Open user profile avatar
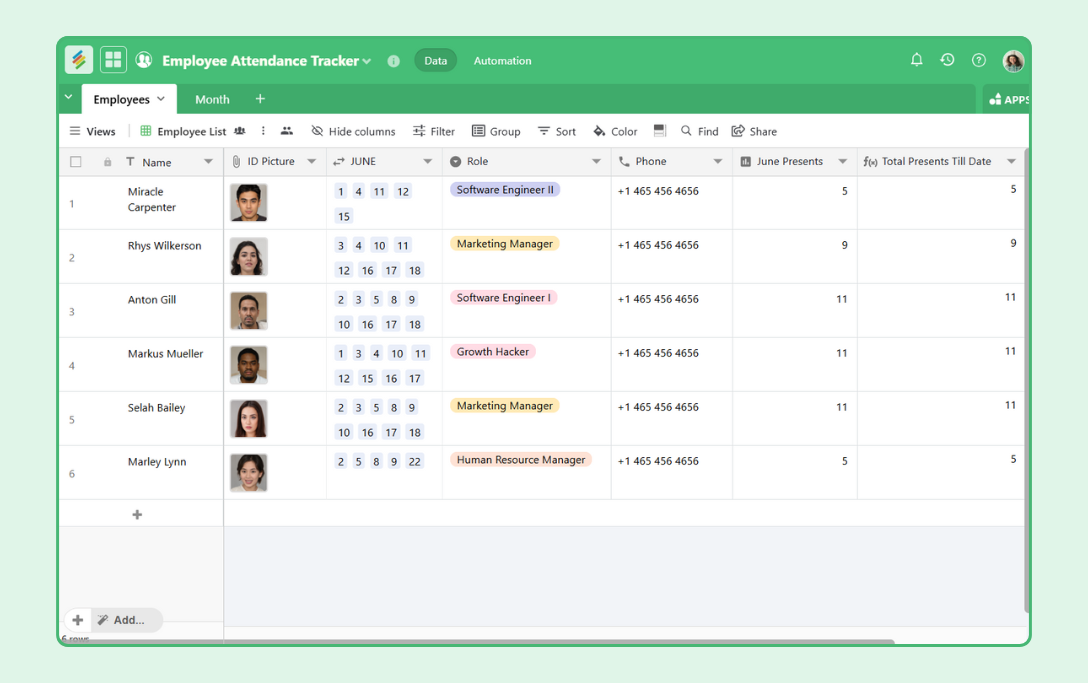This screenshot has height=683, width=1088. pyautogui.click(x=1013, y=60)
